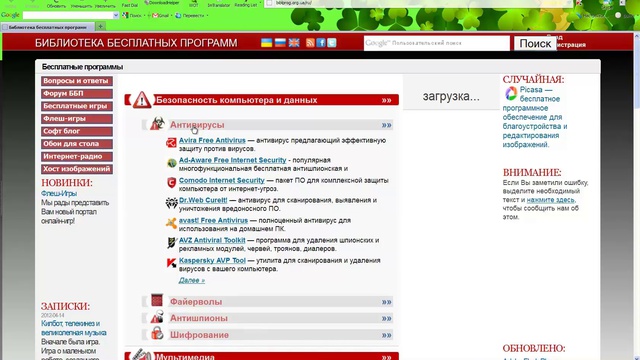
Task: Open Обои для стола in the sidebar menu
Action: 77,144
